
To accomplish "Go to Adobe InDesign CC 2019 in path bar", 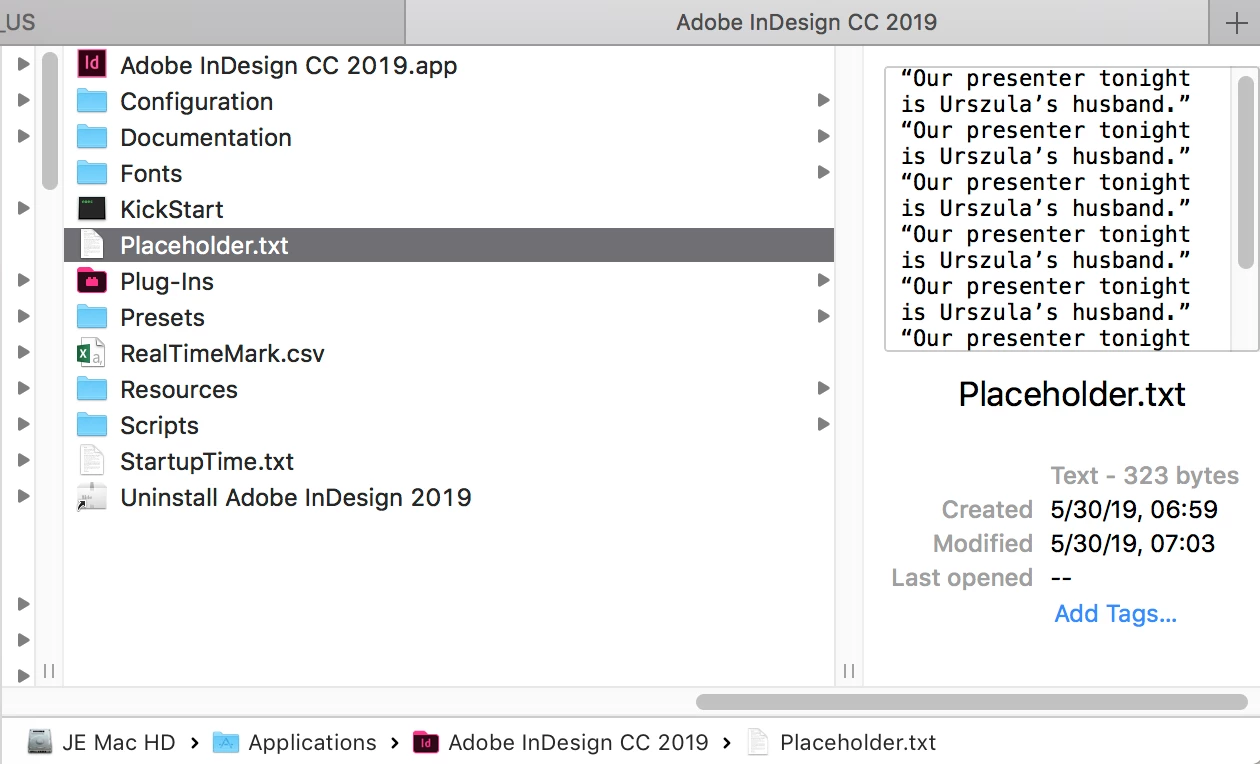I will pyautogui.click(x=578, y=742).
